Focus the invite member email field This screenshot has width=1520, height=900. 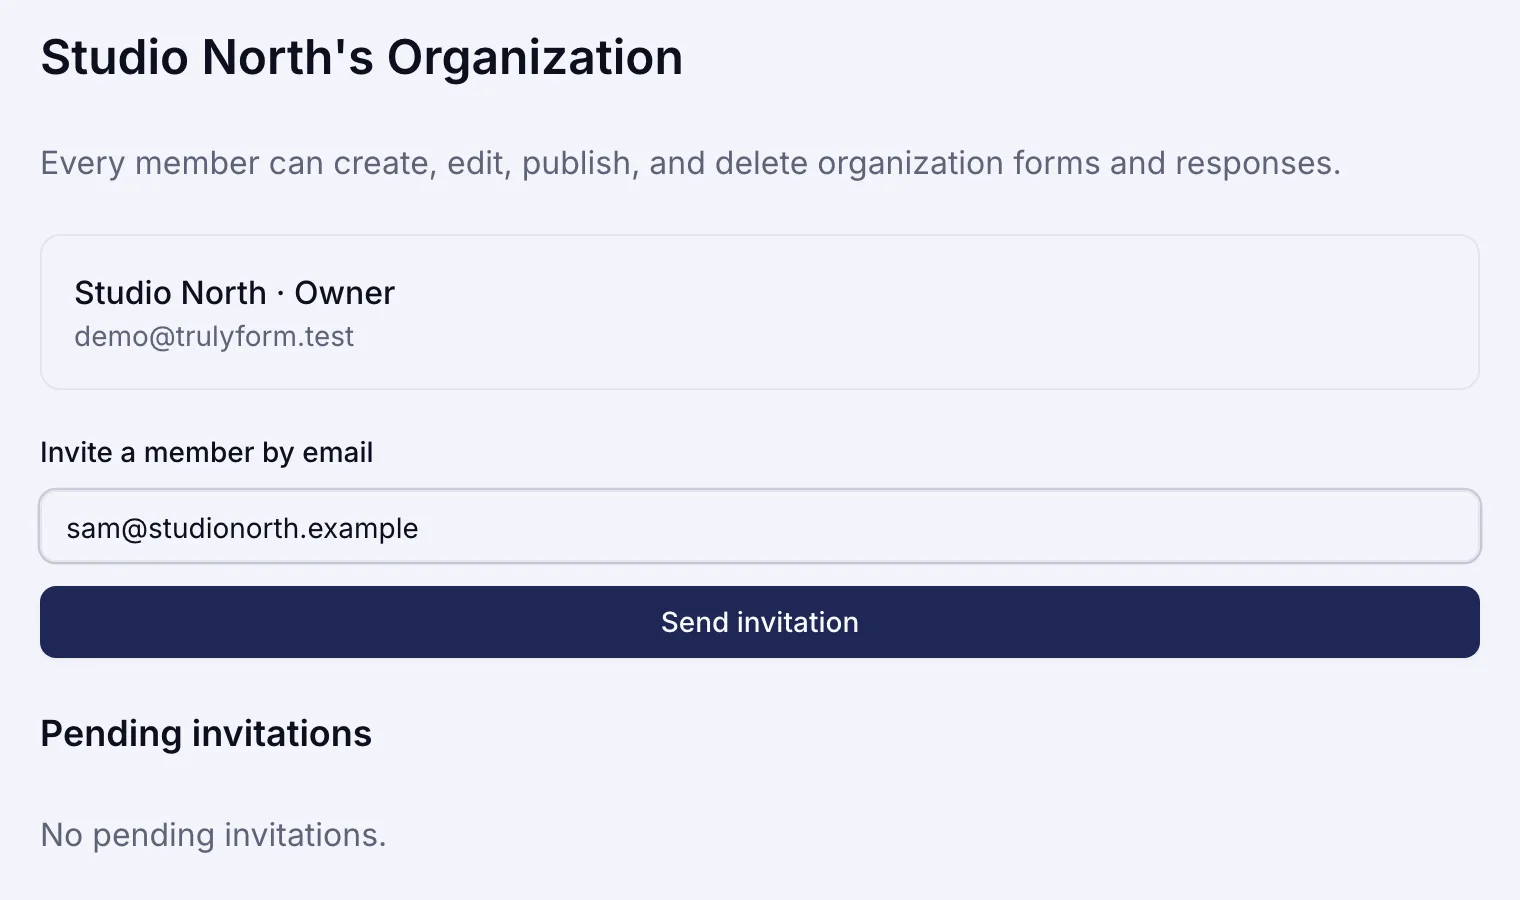coord(760,526)
